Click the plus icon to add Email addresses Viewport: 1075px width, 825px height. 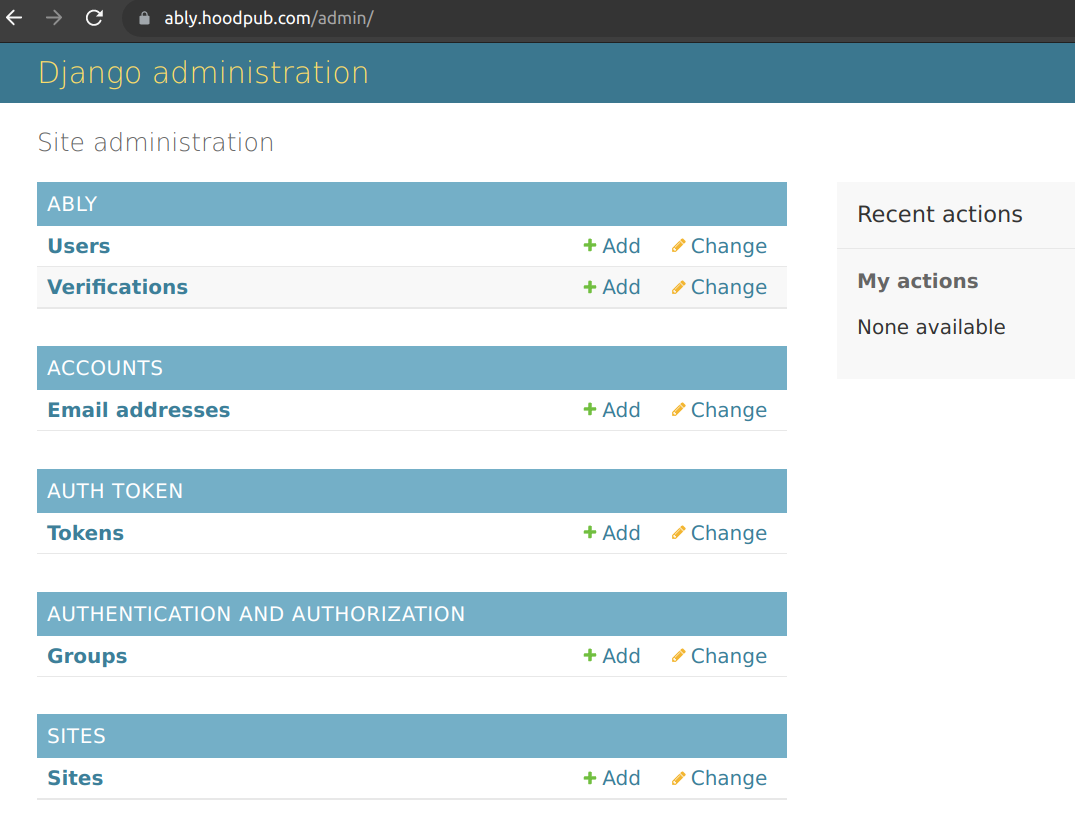pyautogui.click(x=590, y=410)
